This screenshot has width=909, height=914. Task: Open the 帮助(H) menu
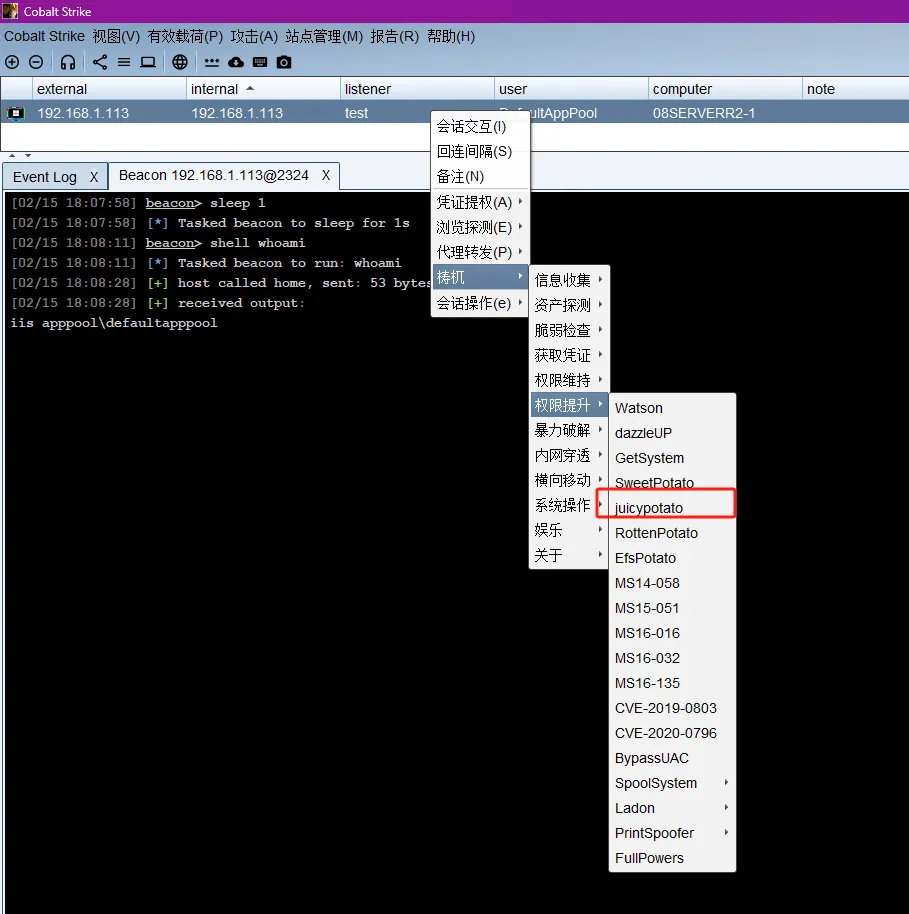click(x=451, y=36)
